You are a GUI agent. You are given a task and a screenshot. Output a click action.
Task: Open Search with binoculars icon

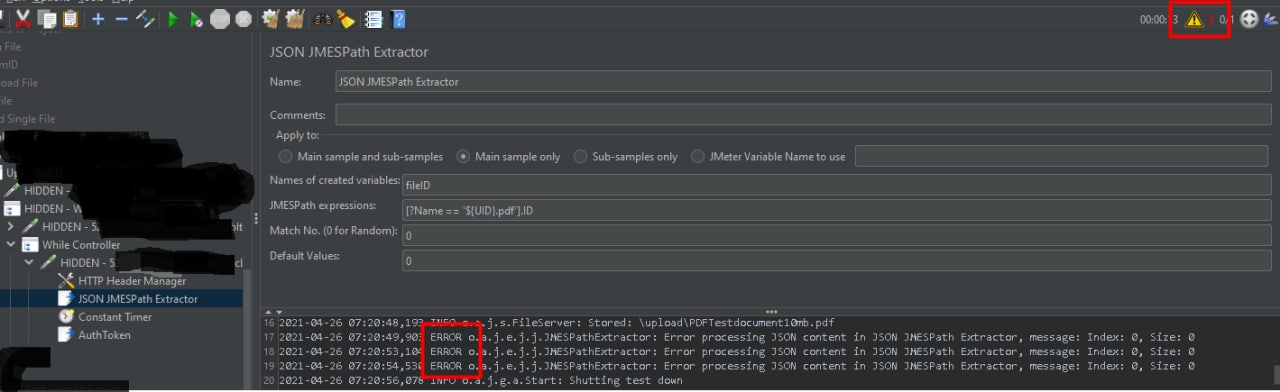click(323, 19)
